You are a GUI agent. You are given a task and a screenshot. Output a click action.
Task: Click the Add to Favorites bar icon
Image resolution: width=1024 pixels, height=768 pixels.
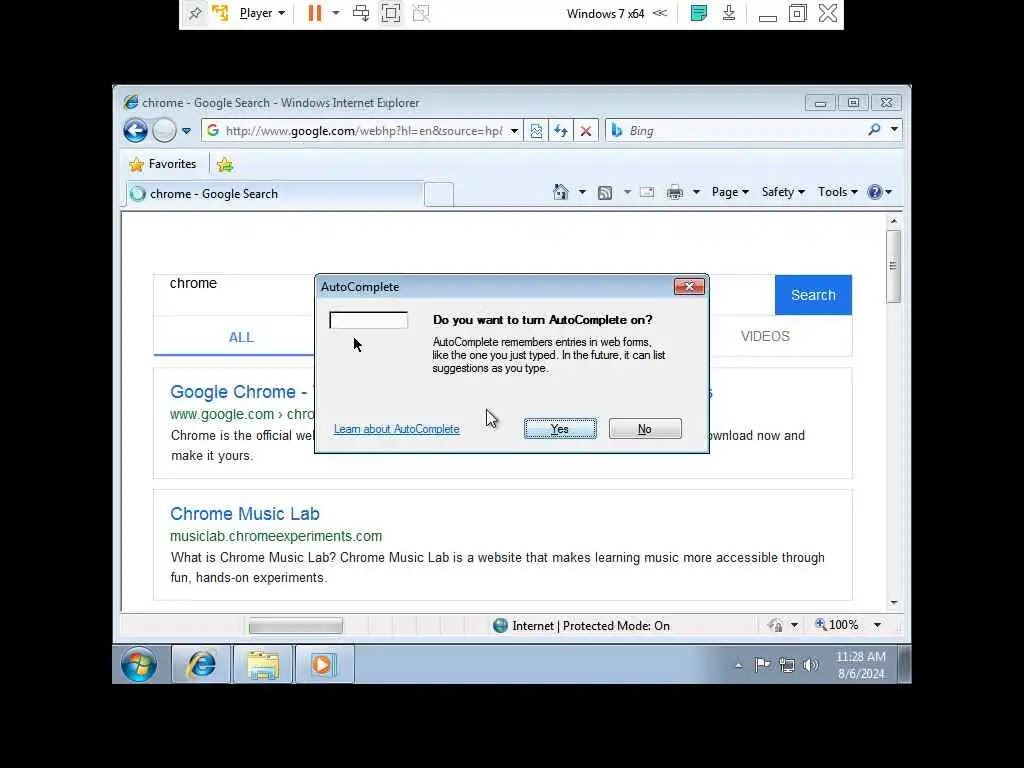225,164
